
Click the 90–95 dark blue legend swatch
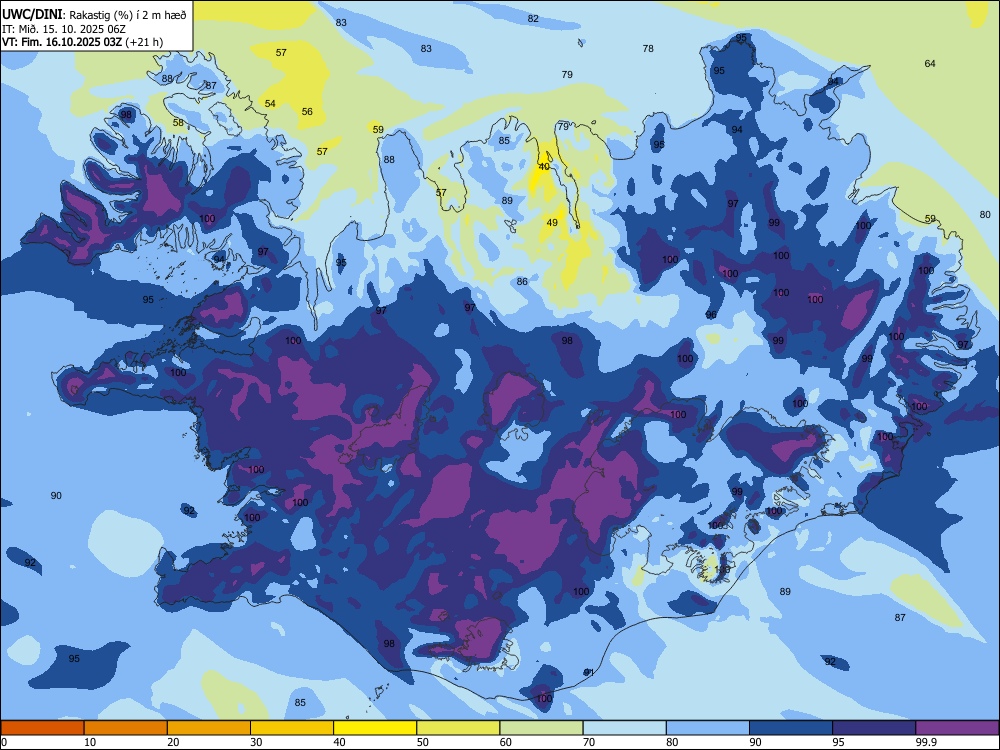click(791, 728)
